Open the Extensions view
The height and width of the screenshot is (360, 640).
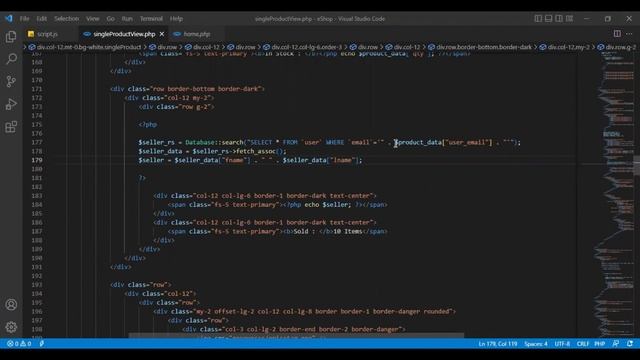coord(11,127)
